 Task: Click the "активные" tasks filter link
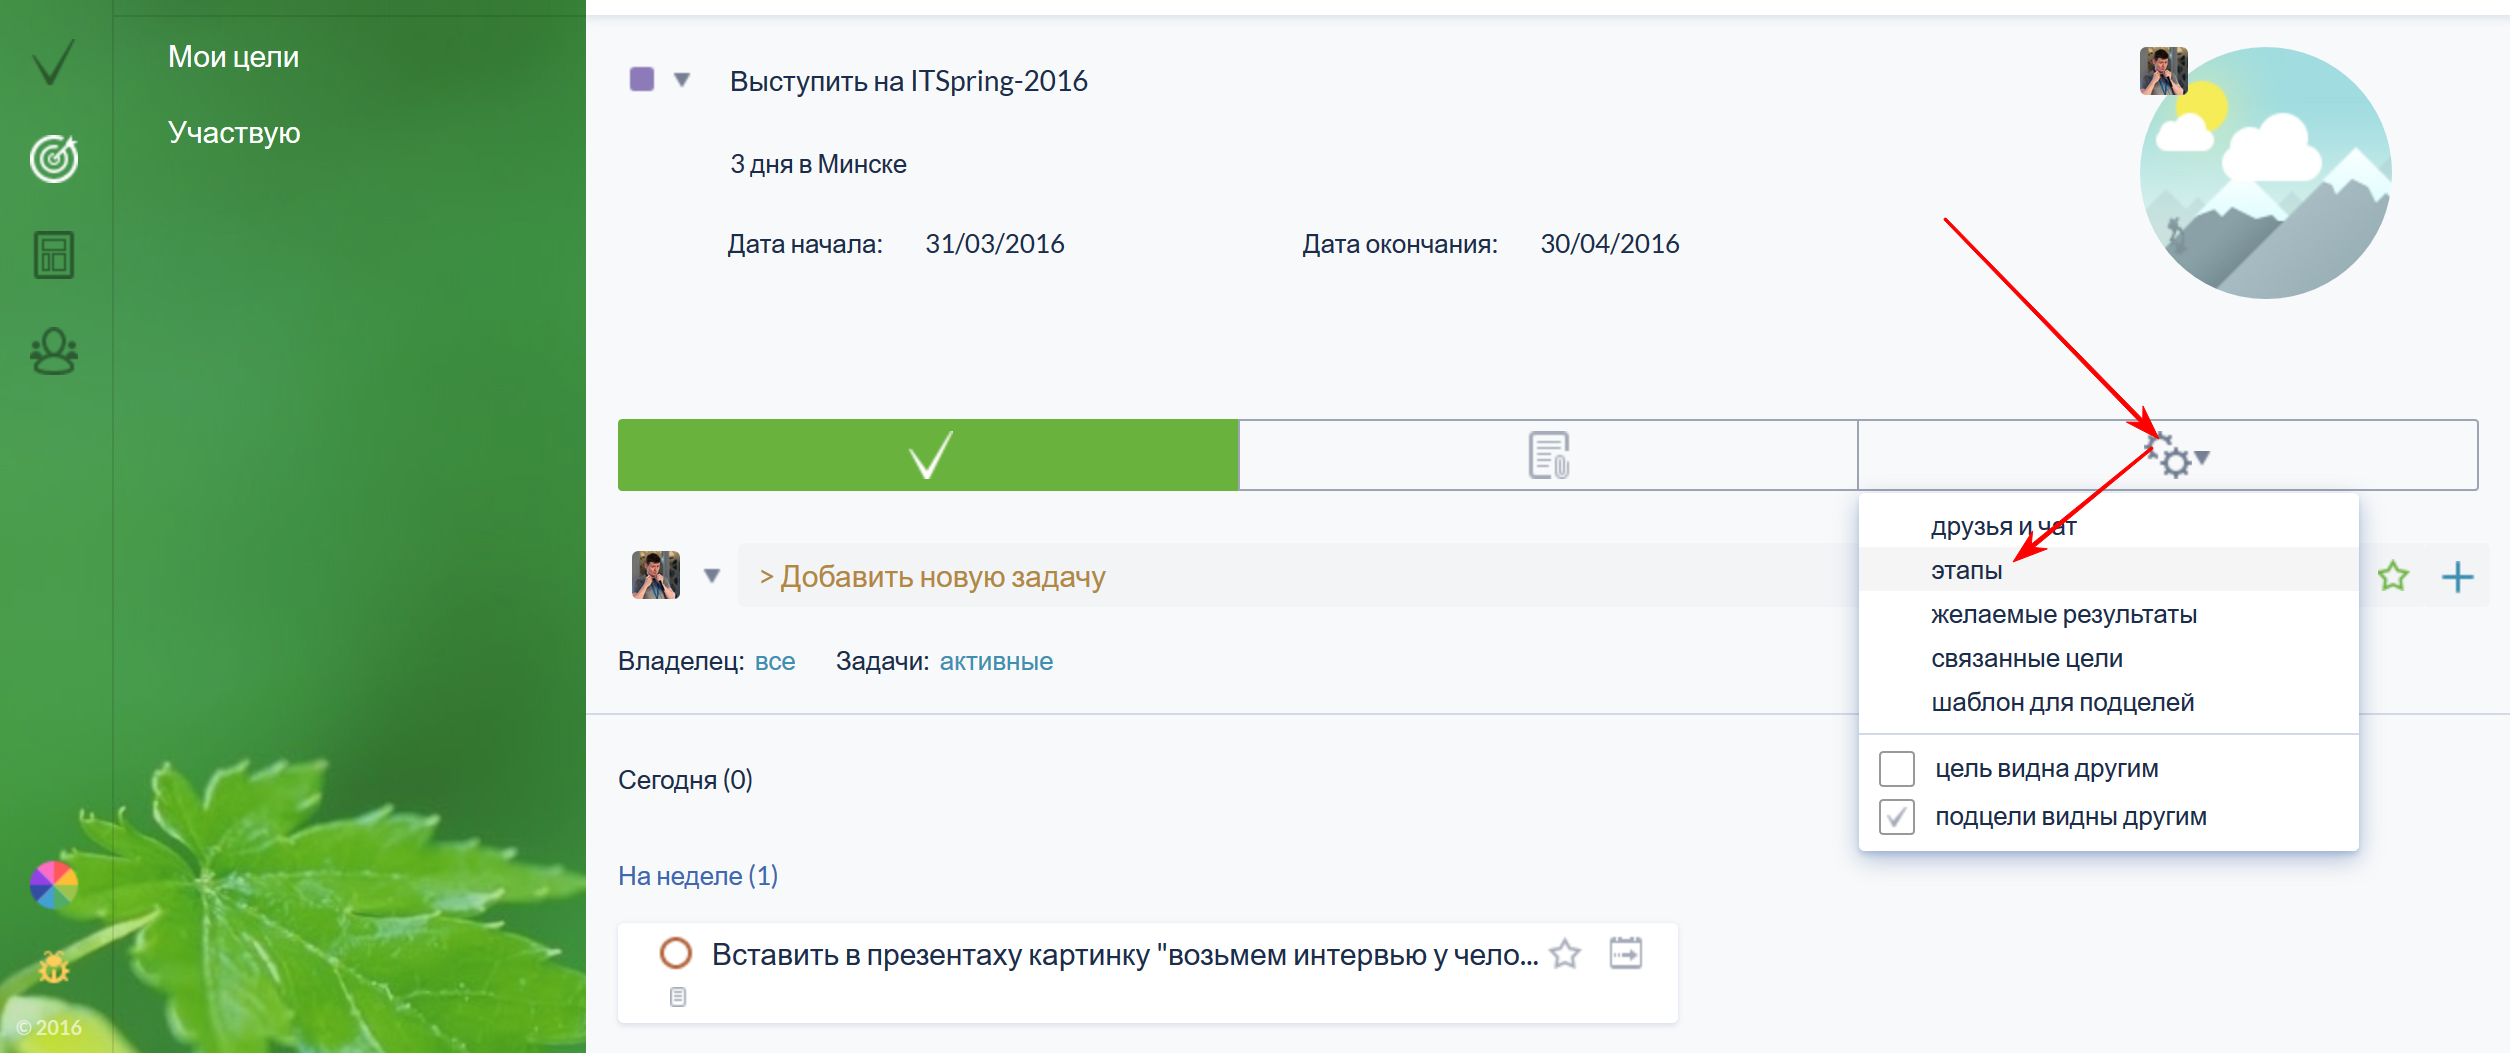[996, 661]
